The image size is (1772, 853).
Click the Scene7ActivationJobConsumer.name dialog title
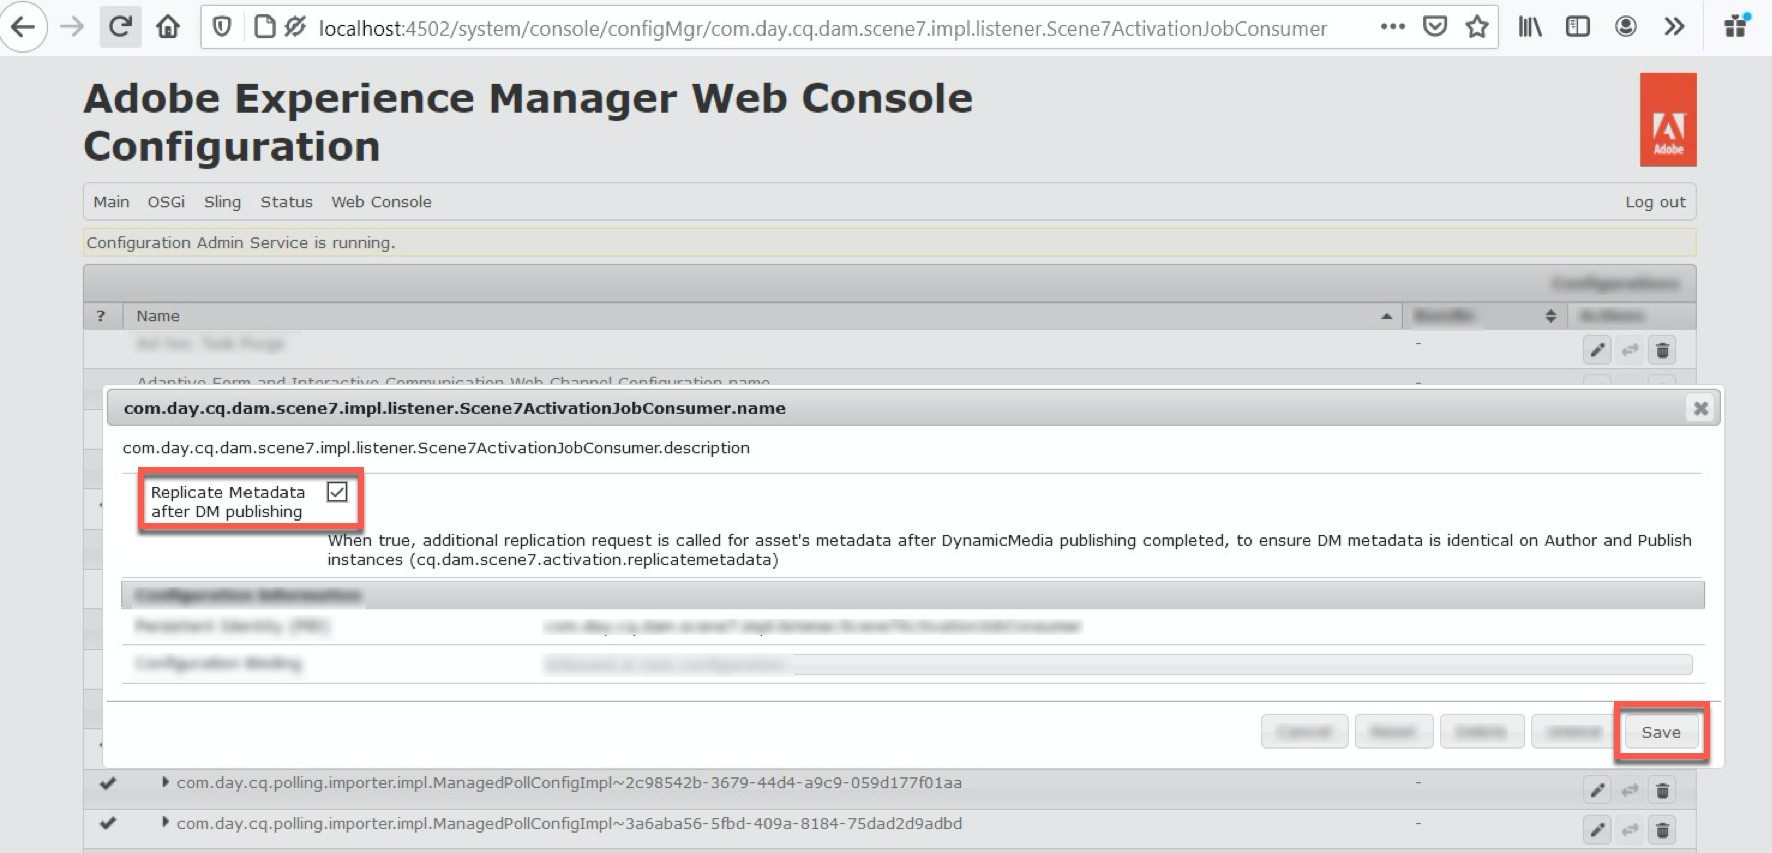[x=454, y=408]
